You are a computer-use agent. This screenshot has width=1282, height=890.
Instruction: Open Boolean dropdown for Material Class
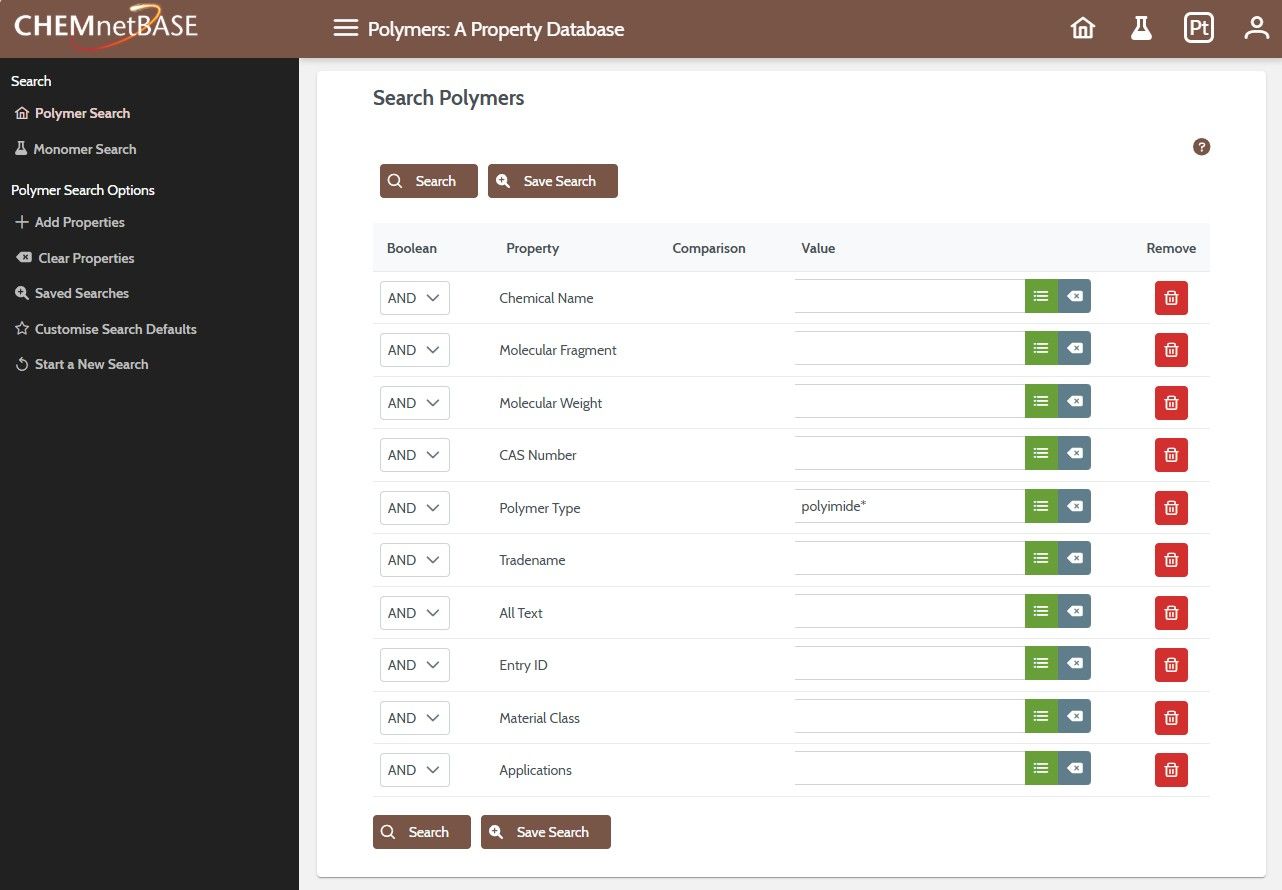(x=415, y=718)
